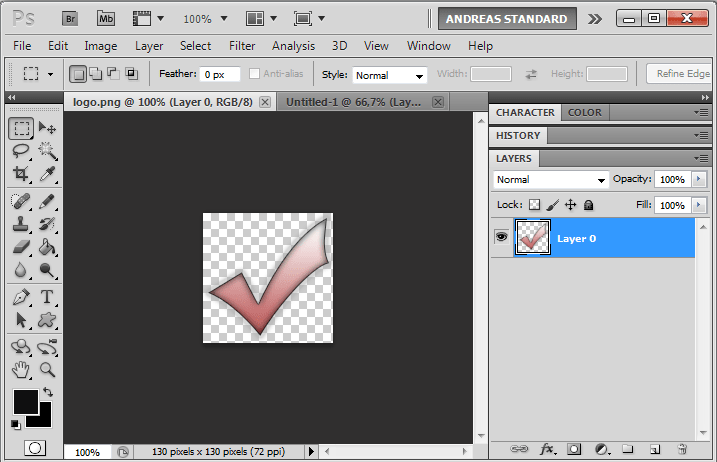Open the tool preset picker arrow
The width and height of the screenshot is (717, 462).
tap(50, 74)
